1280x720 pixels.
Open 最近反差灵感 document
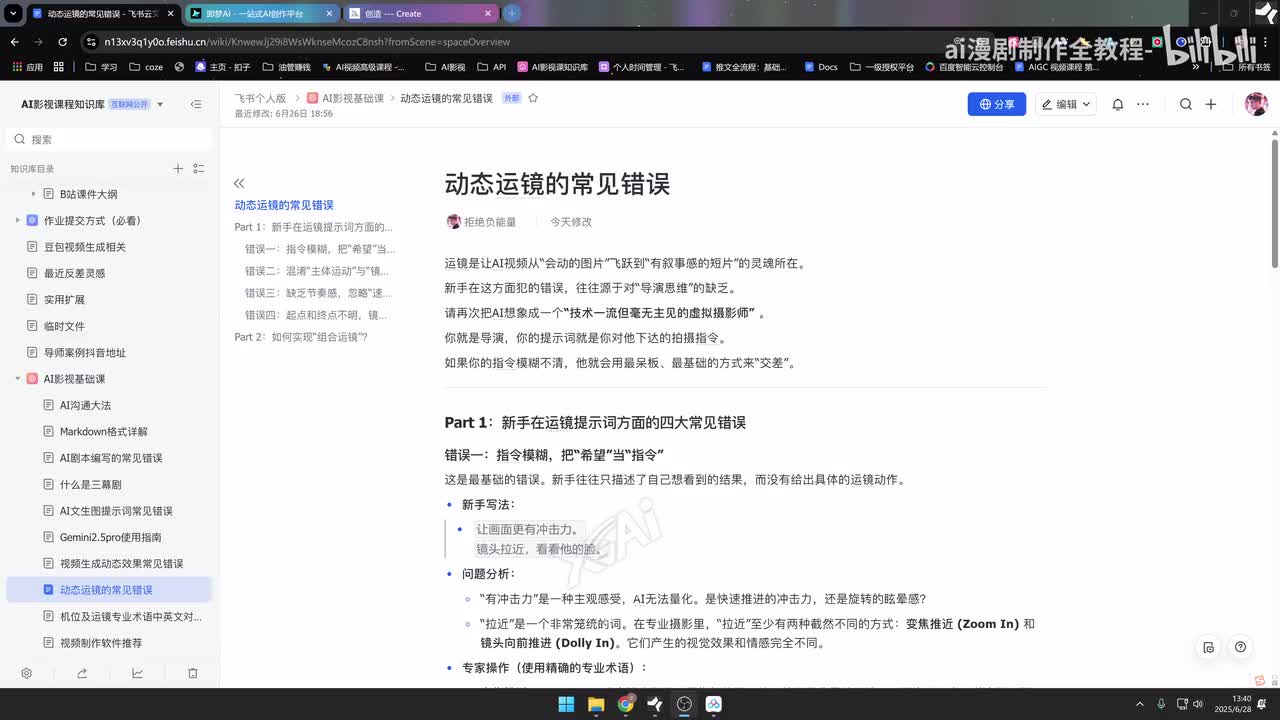(74, 273)
